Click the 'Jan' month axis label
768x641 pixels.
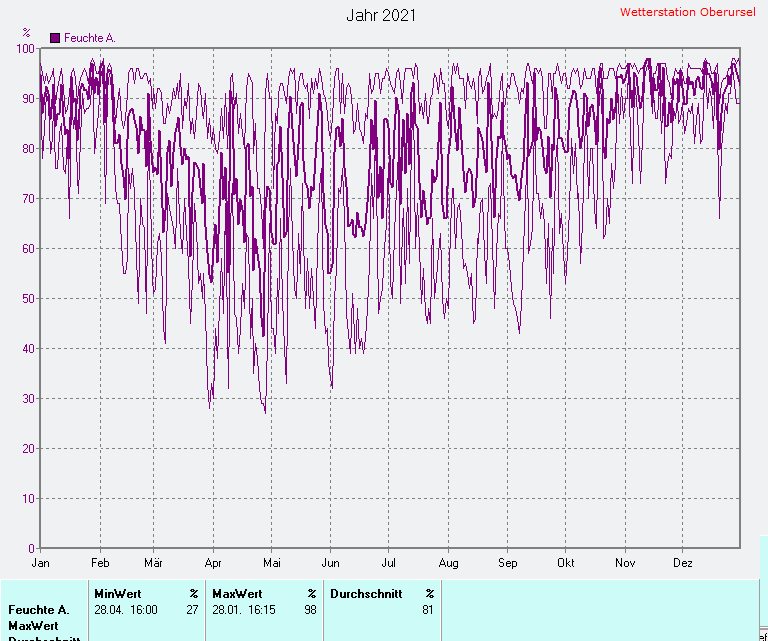pos(41,563)
